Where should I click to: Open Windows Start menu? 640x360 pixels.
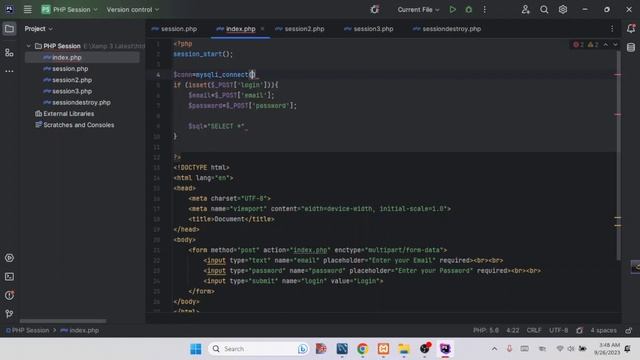coord(196,349)
